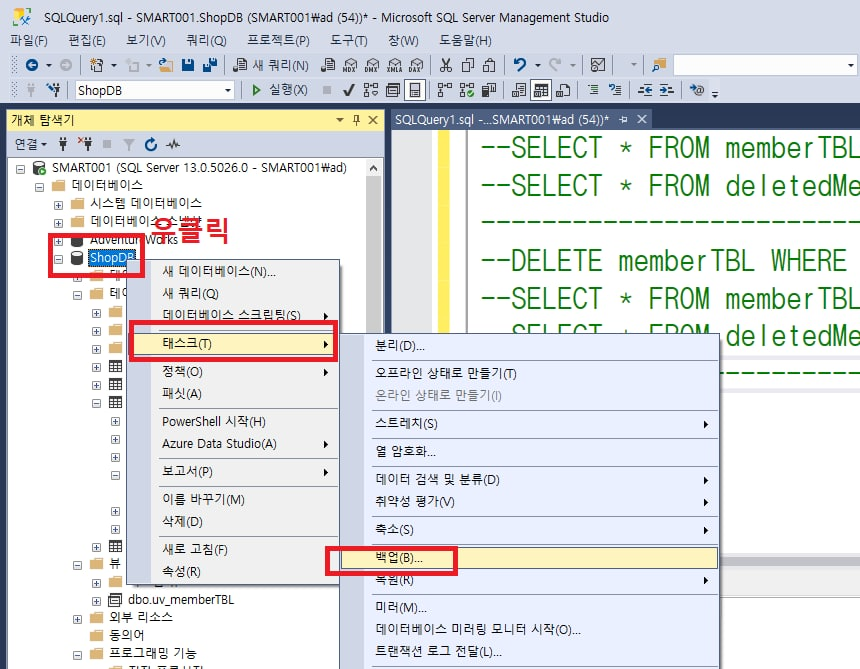This screenshot has height=669, width=860.
Task: Click the XMLA query icon
Action: (394, 65)
